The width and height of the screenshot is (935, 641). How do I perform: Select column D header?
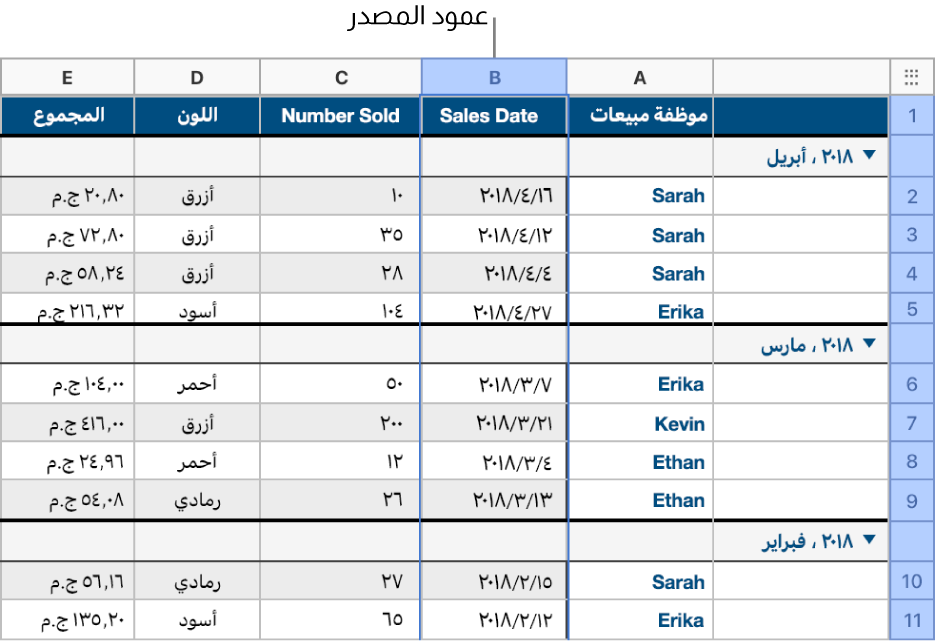pos(196,77)
